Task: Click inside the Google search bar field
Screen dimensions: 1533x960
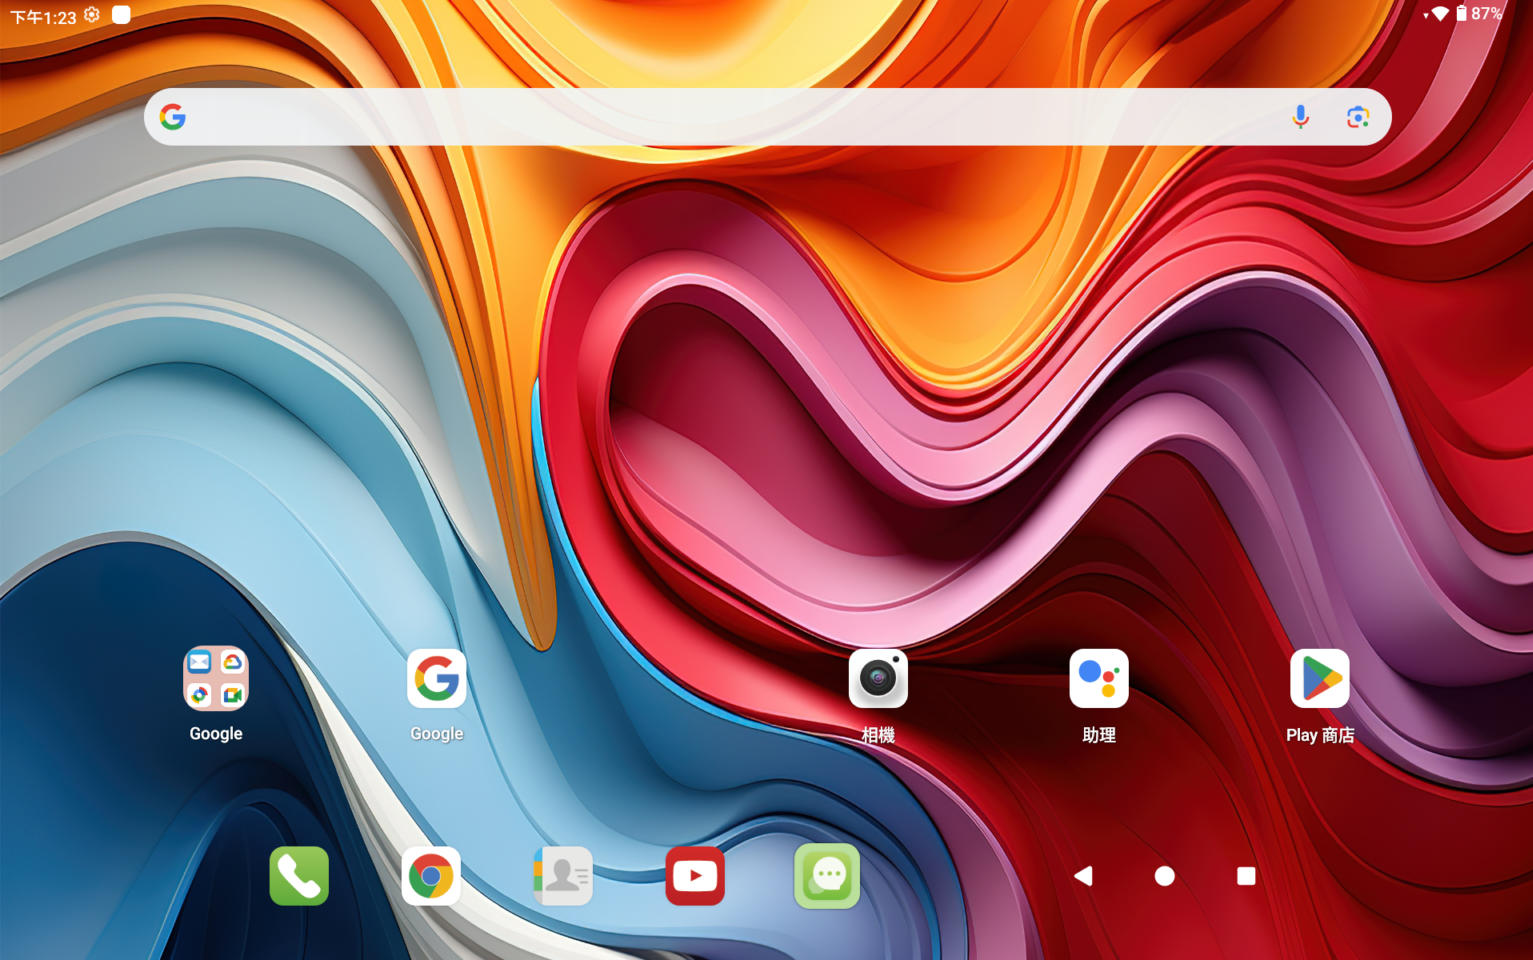Action: 768,117
